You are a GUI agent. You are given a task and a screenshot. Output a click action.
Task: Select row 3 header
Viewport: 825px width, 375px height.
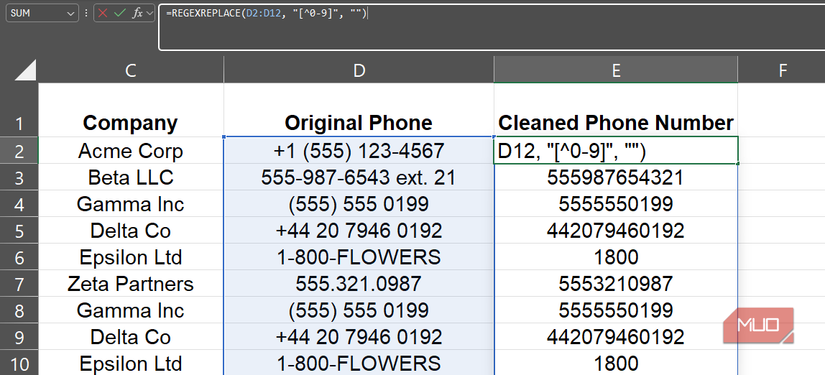(19, 177)
